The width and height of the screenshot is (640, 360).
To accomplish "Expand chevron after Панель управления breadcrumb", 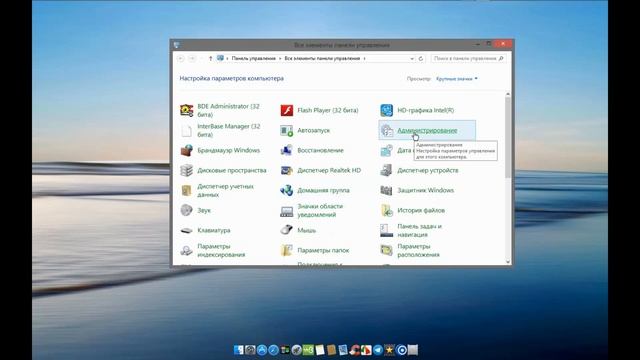I will pos(280,58).
